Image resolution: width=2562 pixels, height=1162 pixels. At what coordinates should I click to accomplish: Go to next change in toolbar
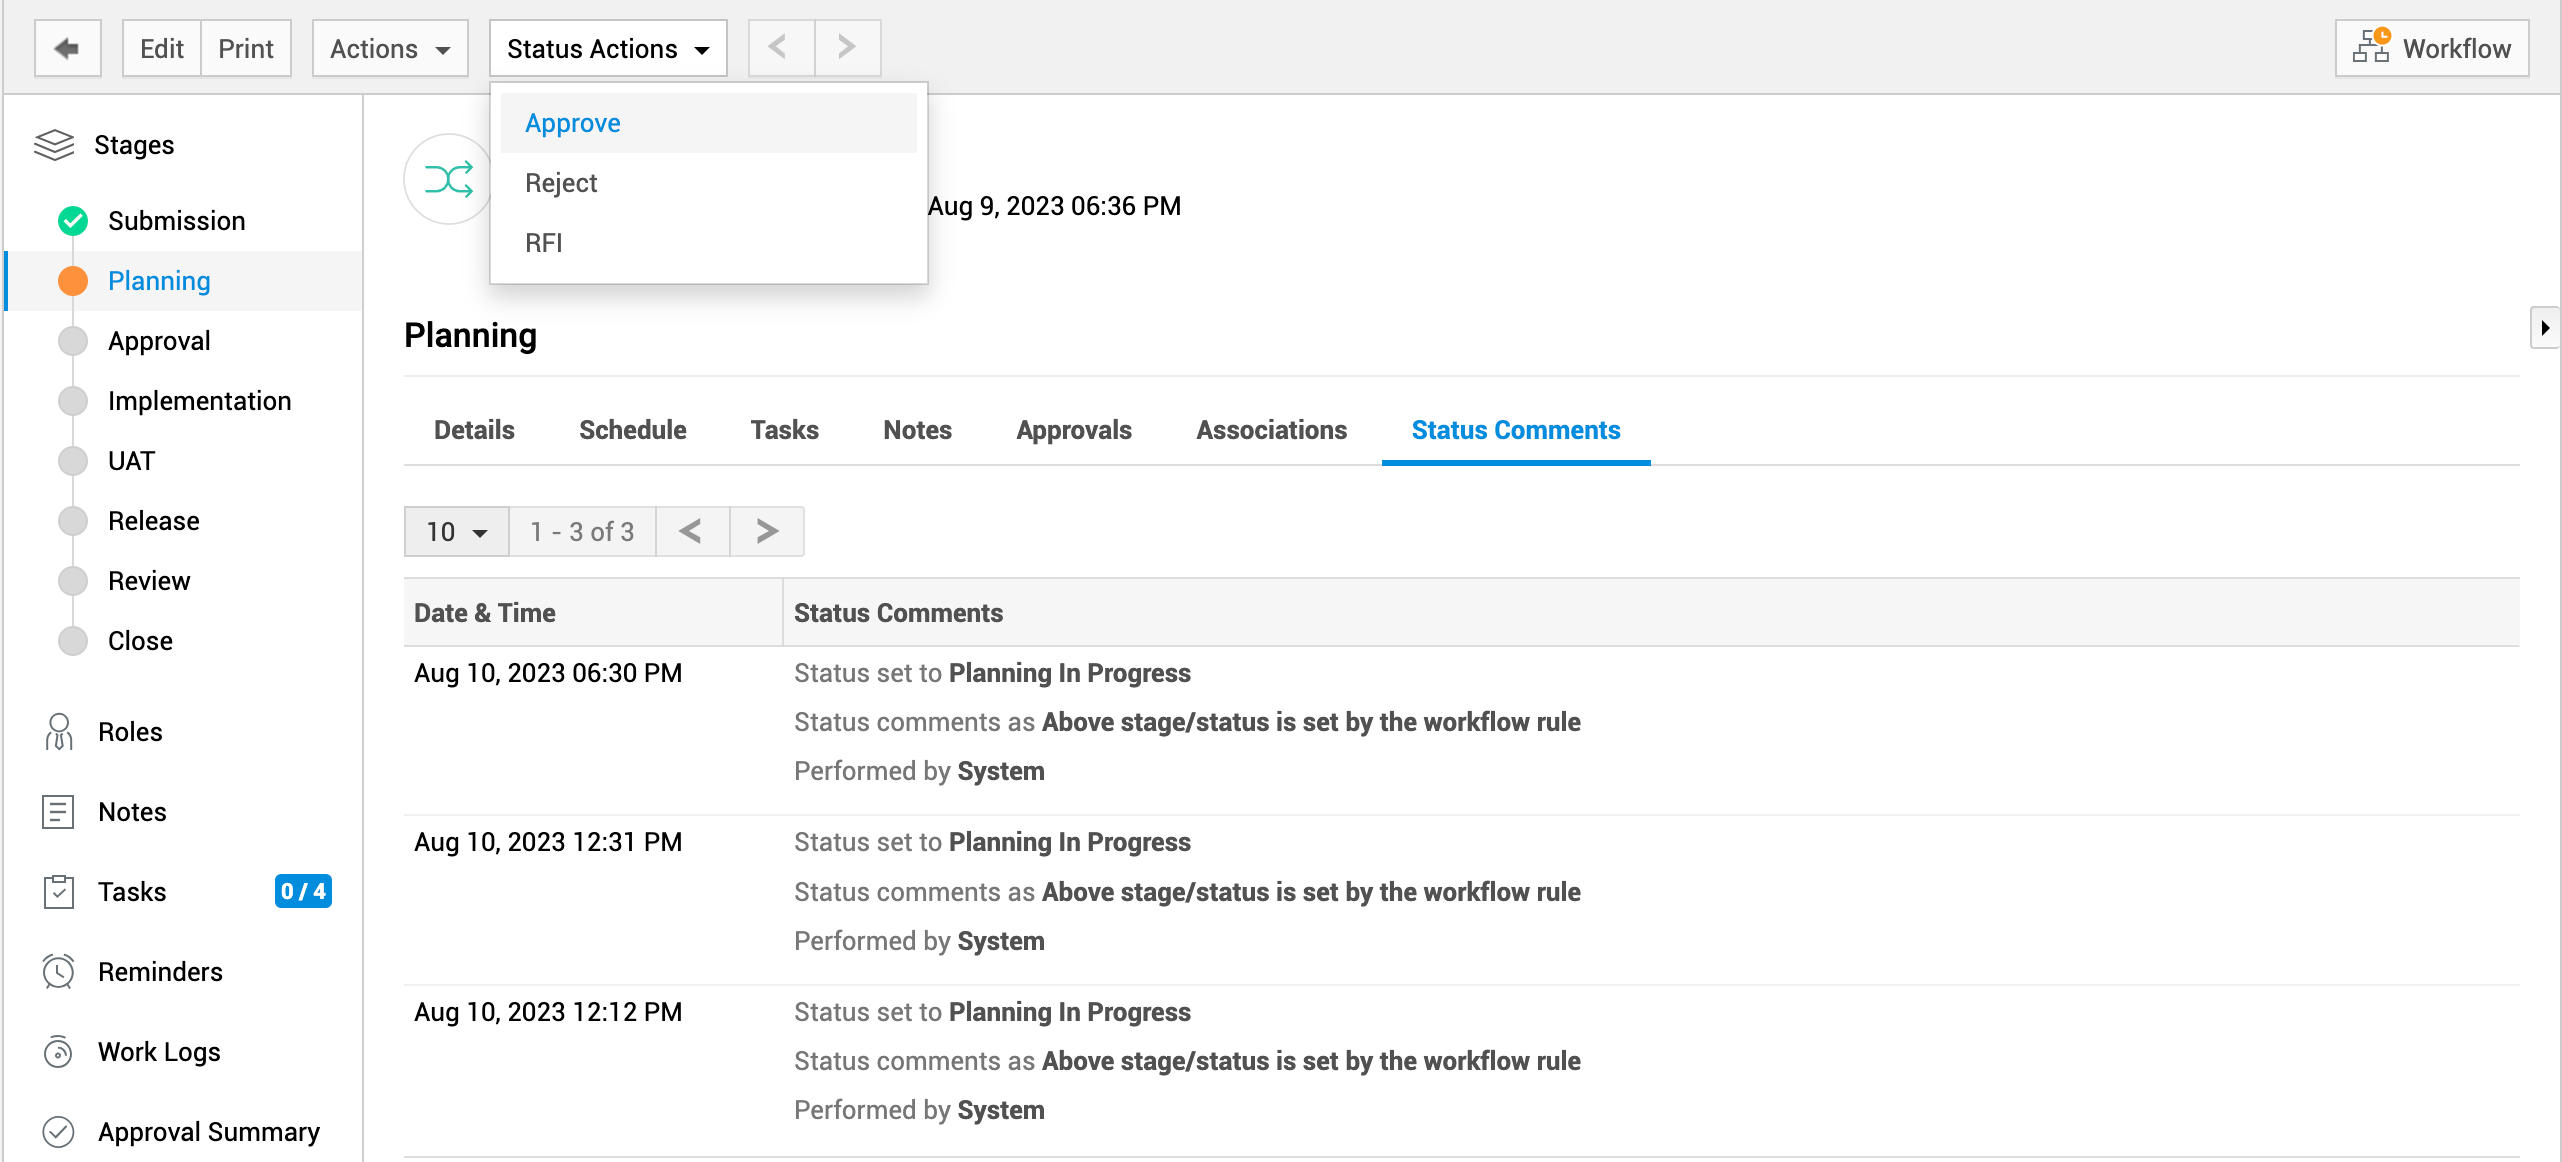click(848, 48)
